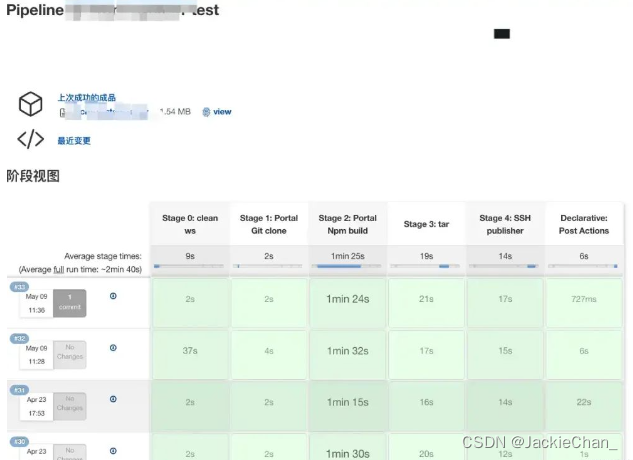Screen dimensions: 633x460
Task: Select the Declarative: Post Actions header
Action: 584,224
